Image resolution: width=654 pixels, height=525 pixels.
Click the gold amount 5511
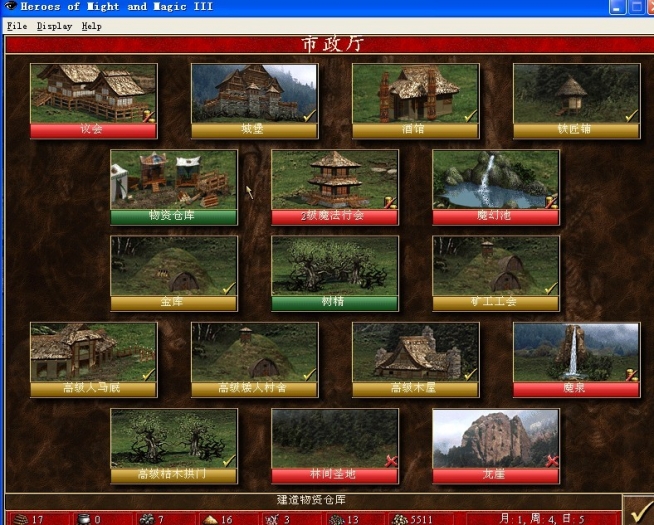tap(421, 520)
